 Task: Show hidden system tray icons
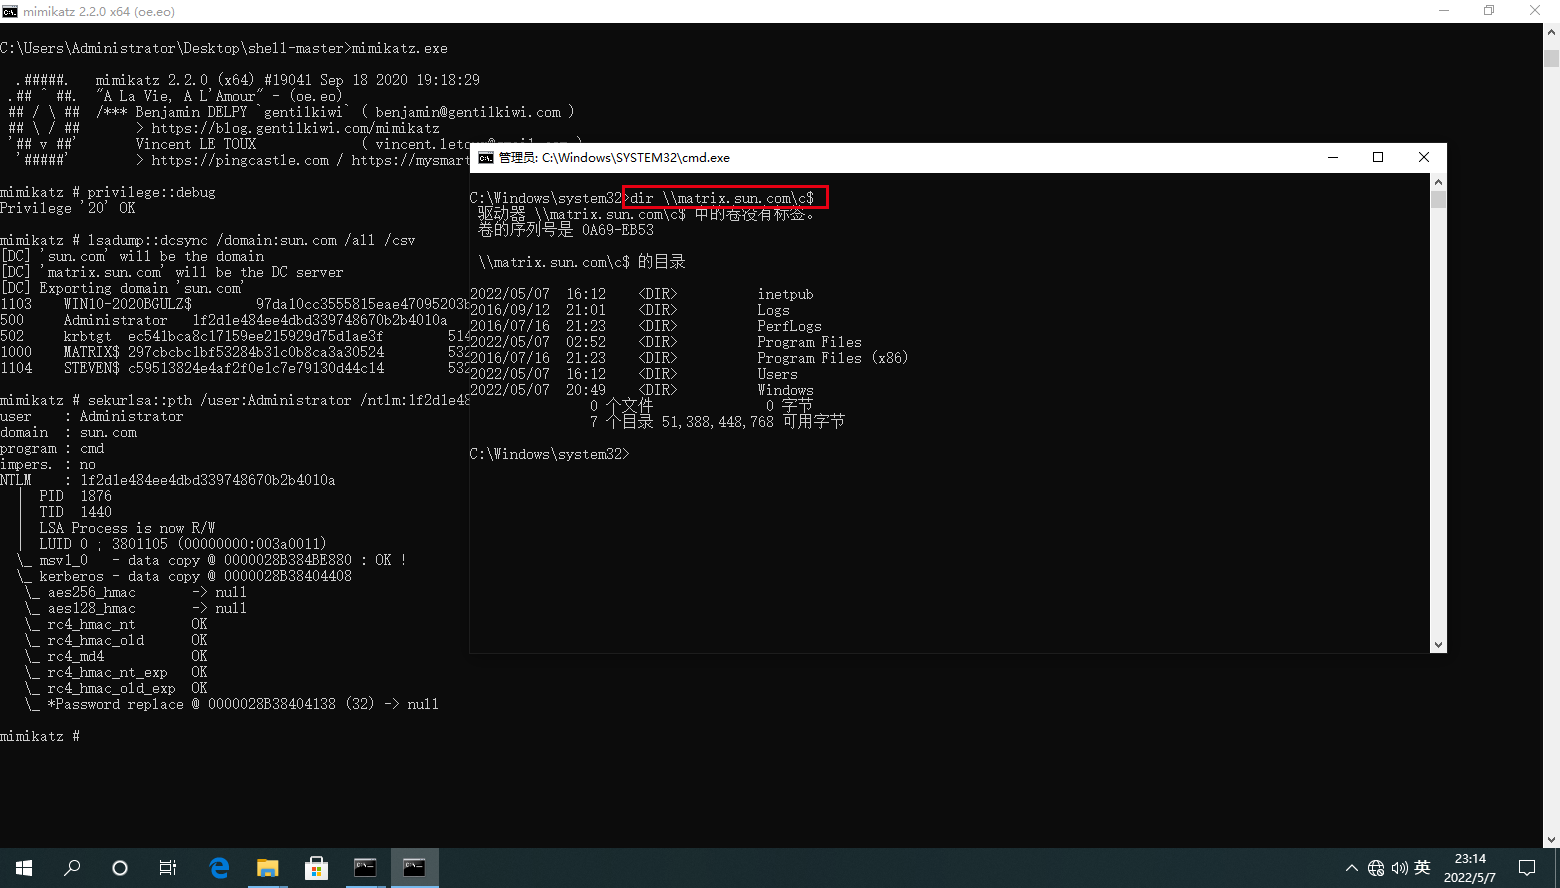[1351, 868]
